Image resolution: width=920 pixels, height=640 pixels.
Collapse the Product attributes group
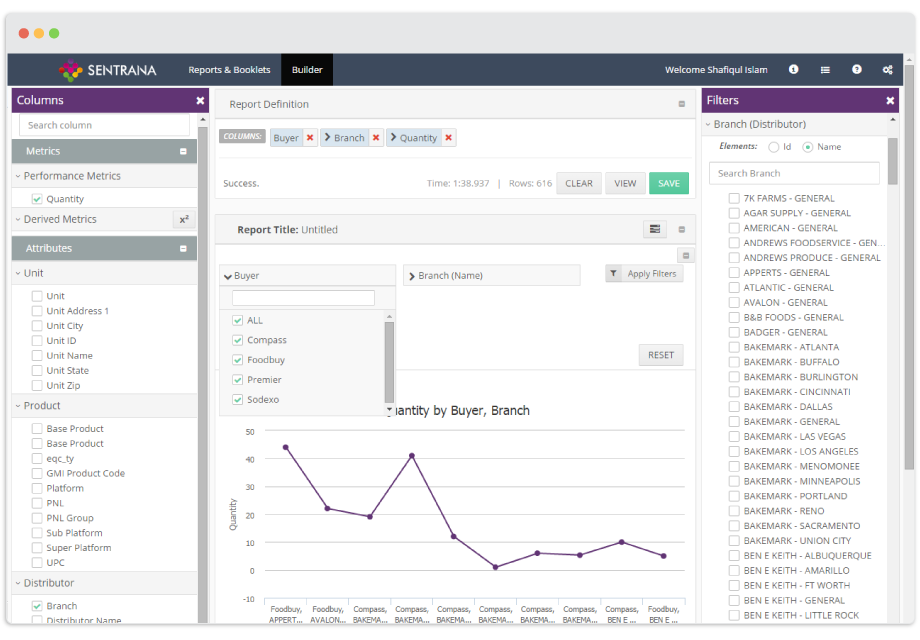tap(38, 405)
